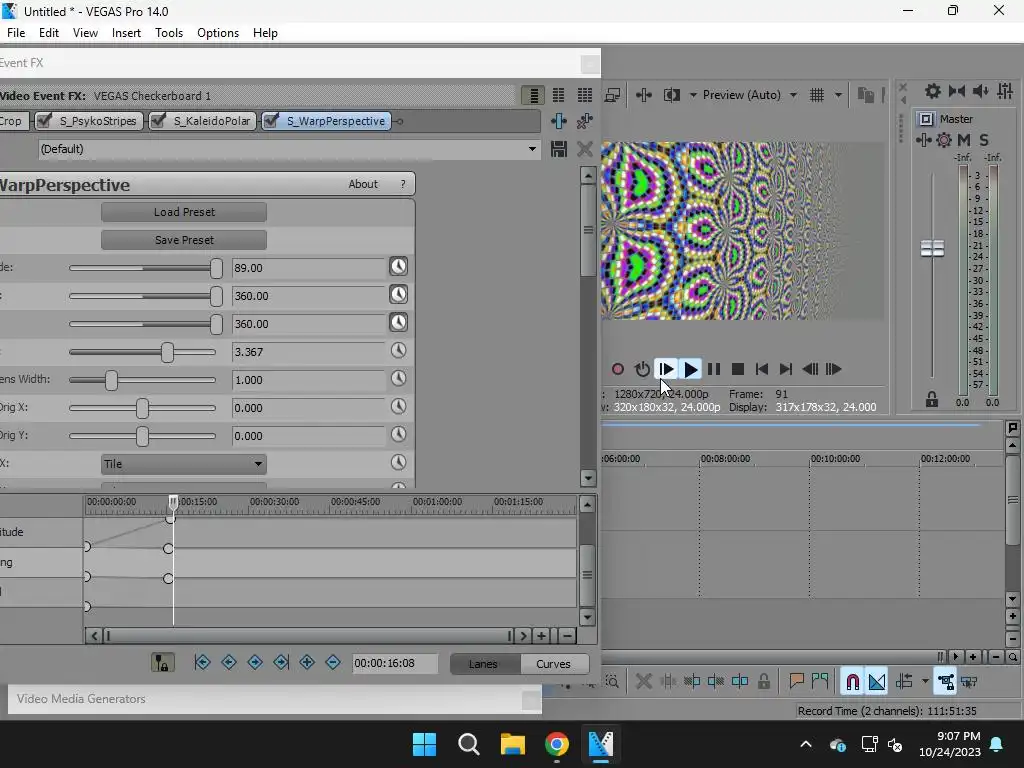Go to previous keyframe button
Screen dimensions: 1024x768
pos(229,662)
